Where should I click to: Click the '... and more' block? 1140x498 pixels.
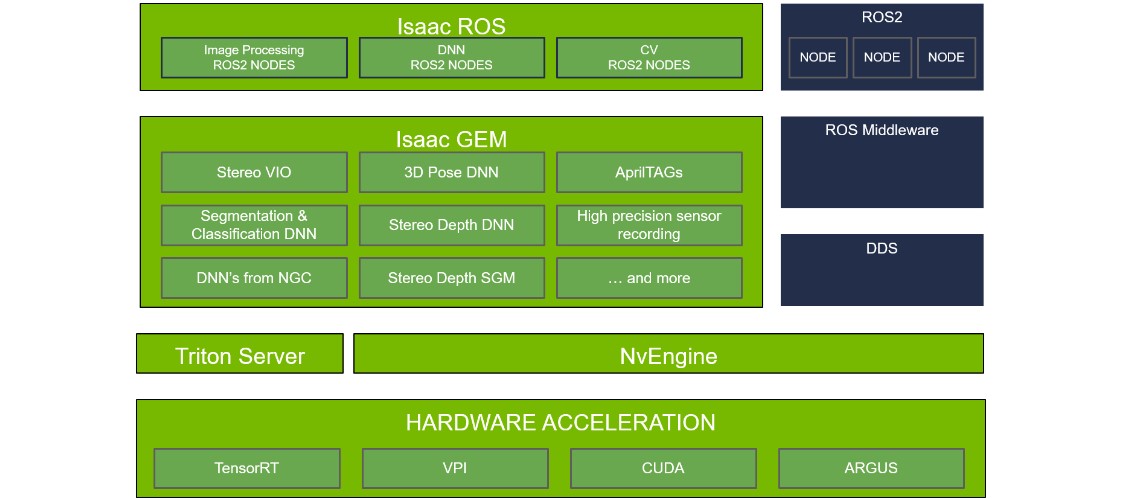(649, 278)
